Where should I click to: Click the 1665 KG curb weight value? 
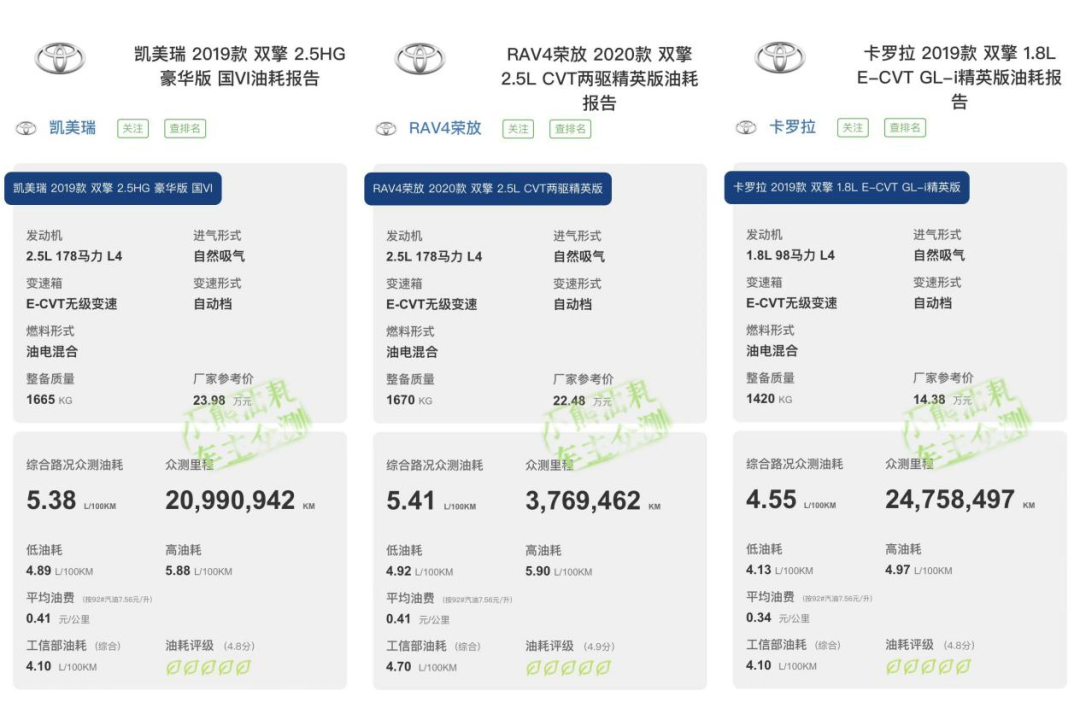tap(49, 400)
